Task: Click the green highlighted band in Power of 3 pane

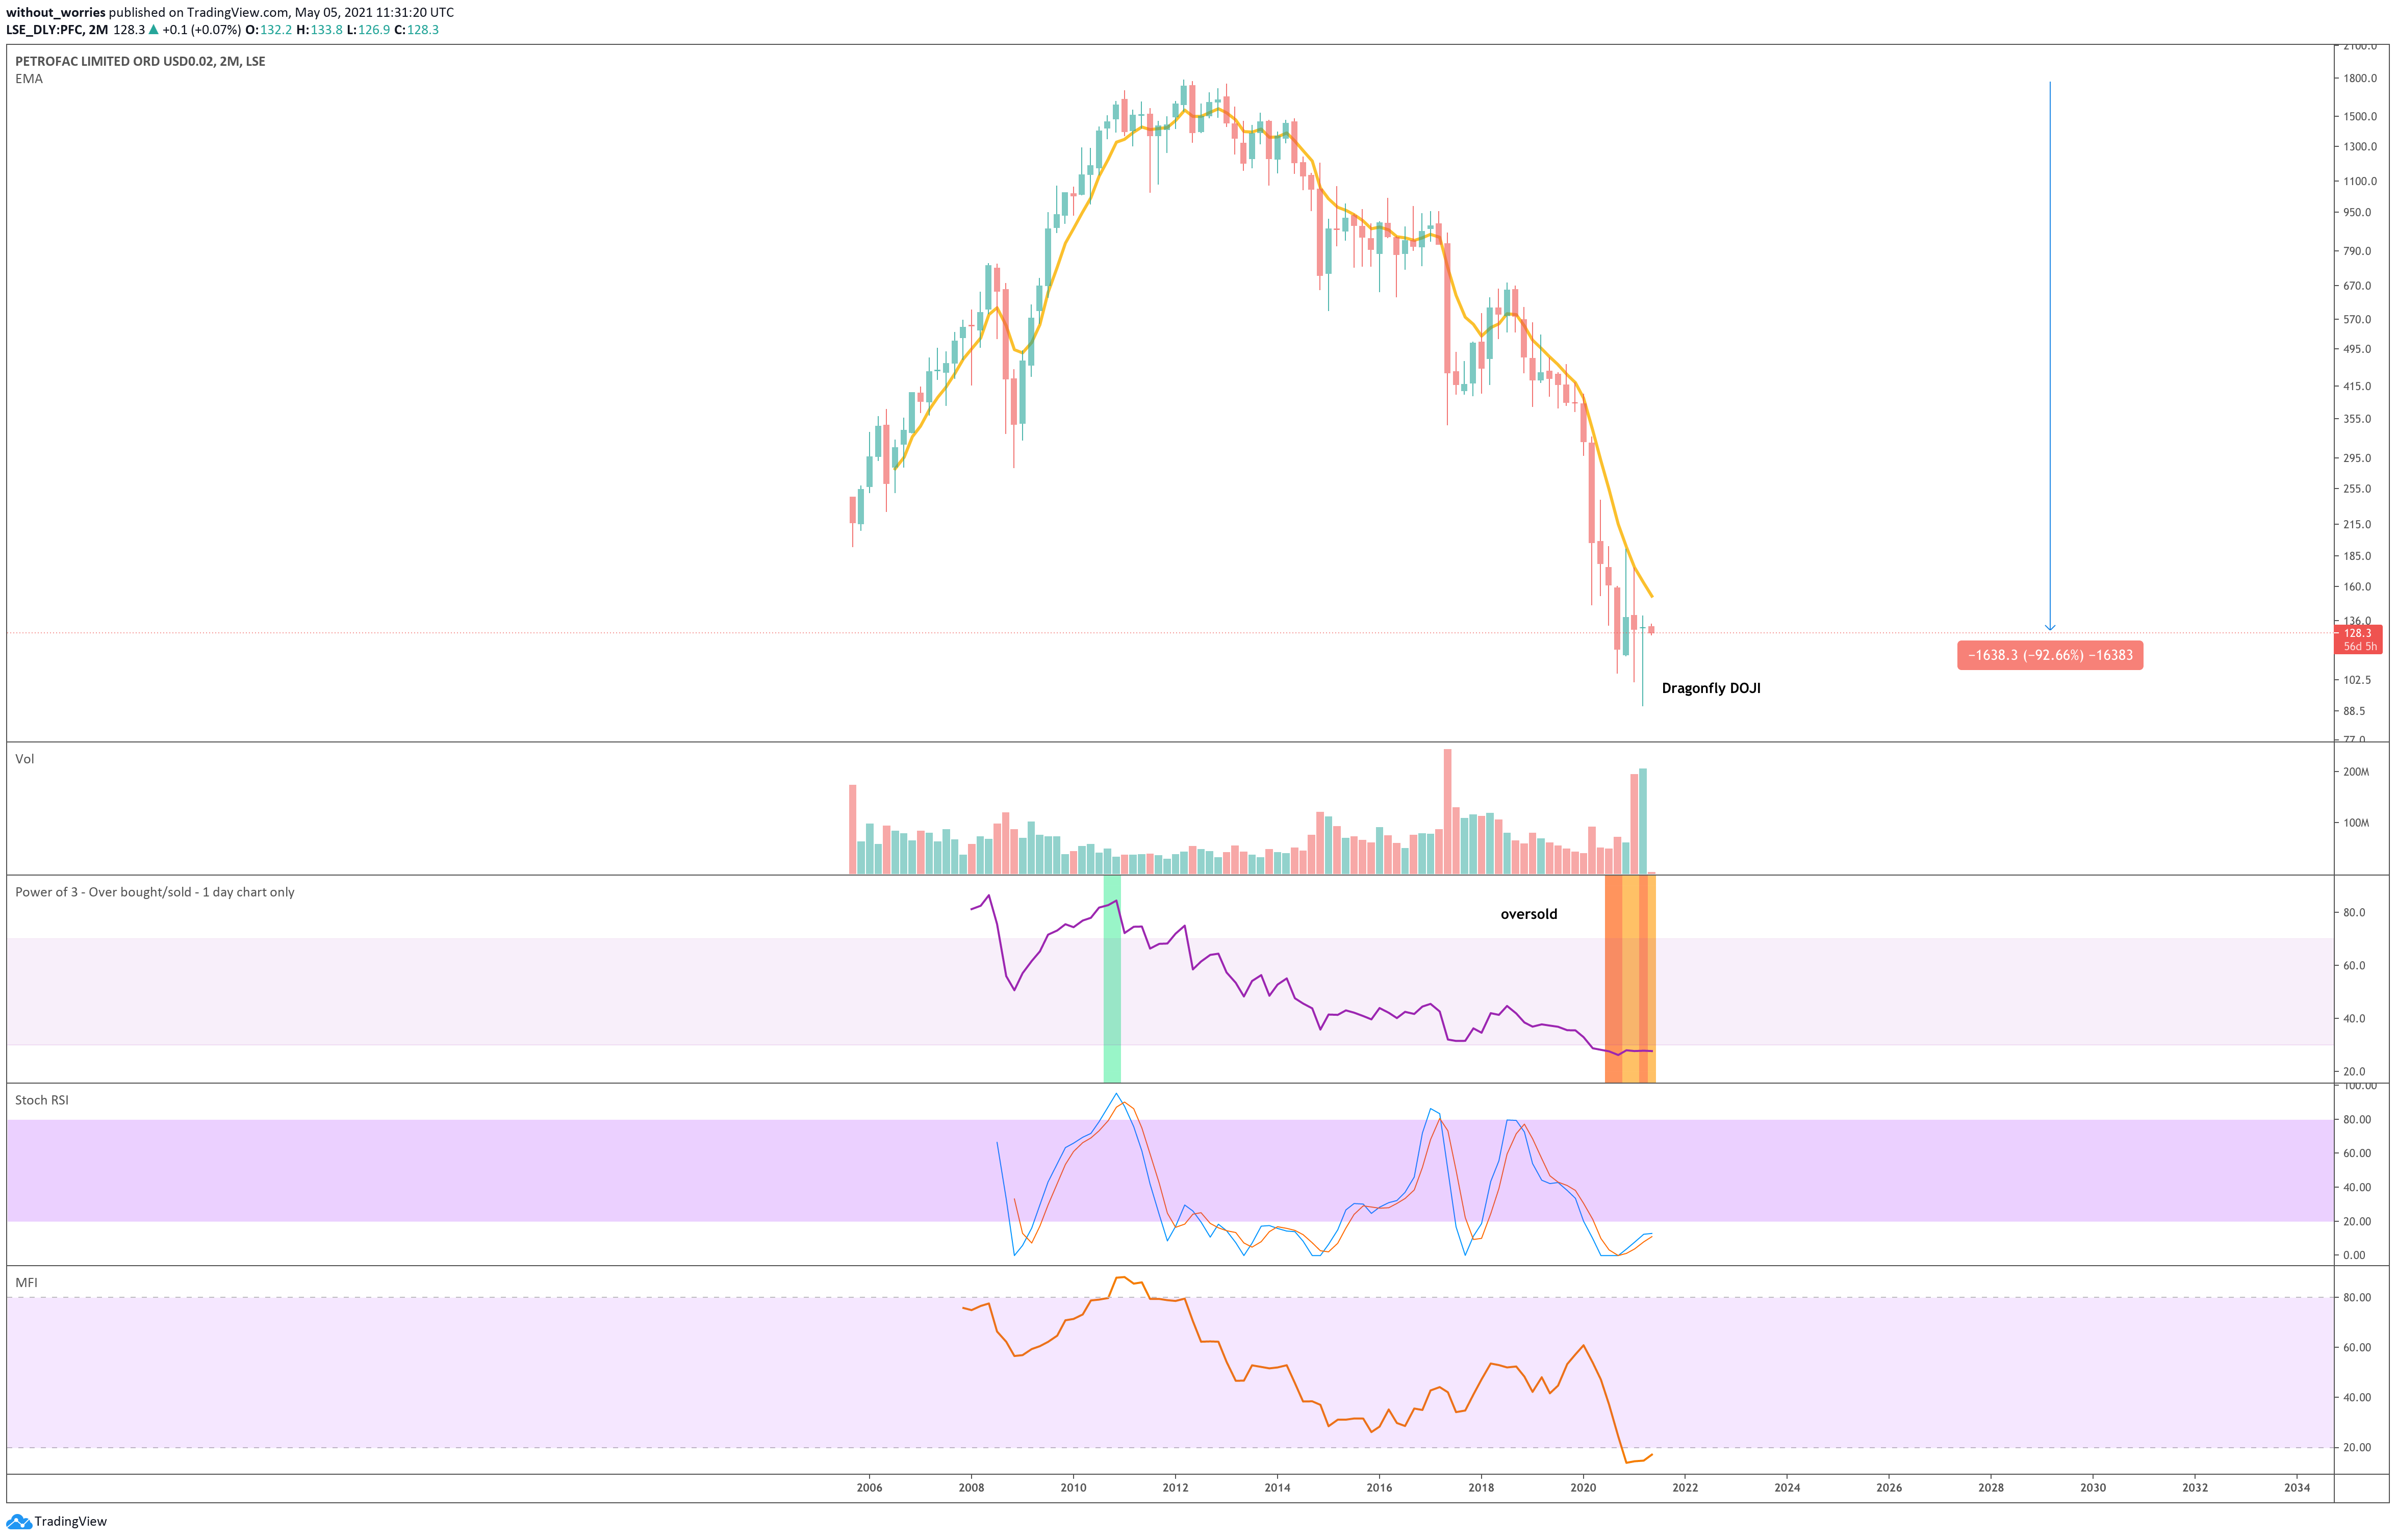Action: coord(1111,979)
